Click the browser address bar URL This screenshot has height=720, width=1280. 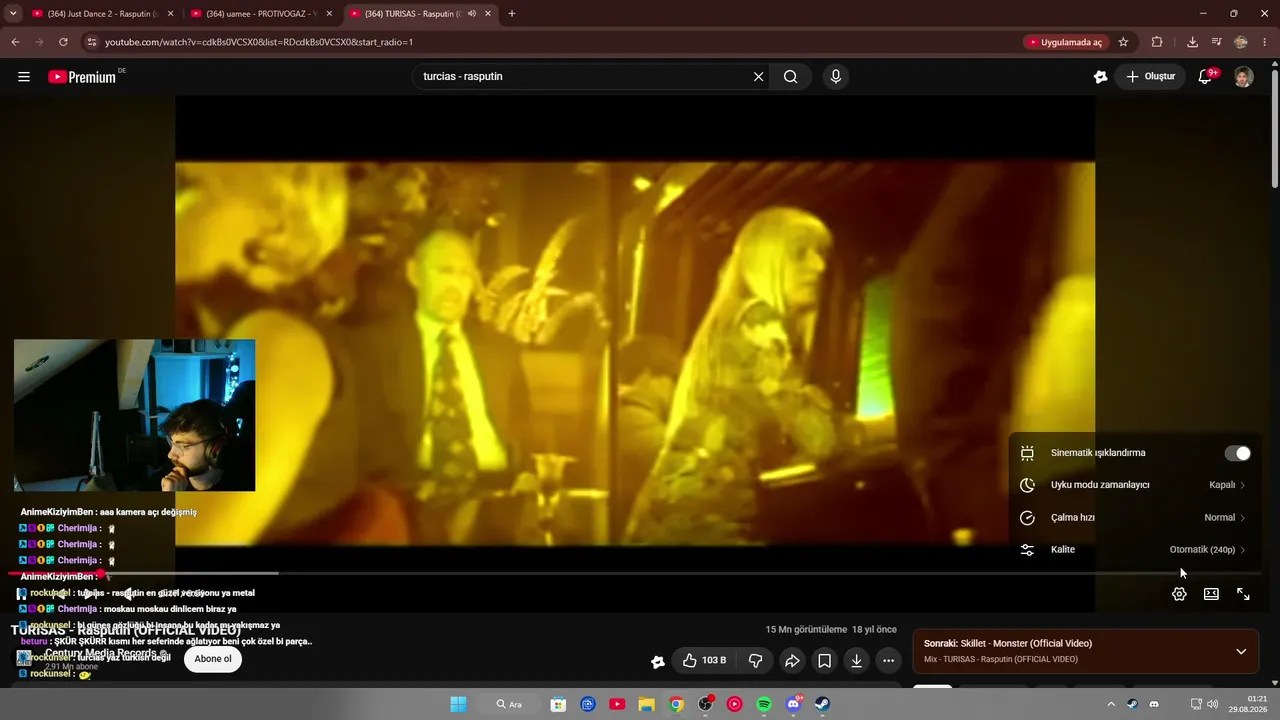pyautogui.click(x=259, y=42)
